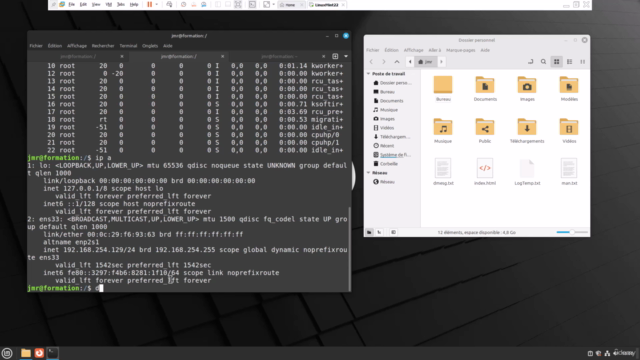Click terminal scrollbar
This screenshot has width=640, height=360.
(x=349, y=248)
